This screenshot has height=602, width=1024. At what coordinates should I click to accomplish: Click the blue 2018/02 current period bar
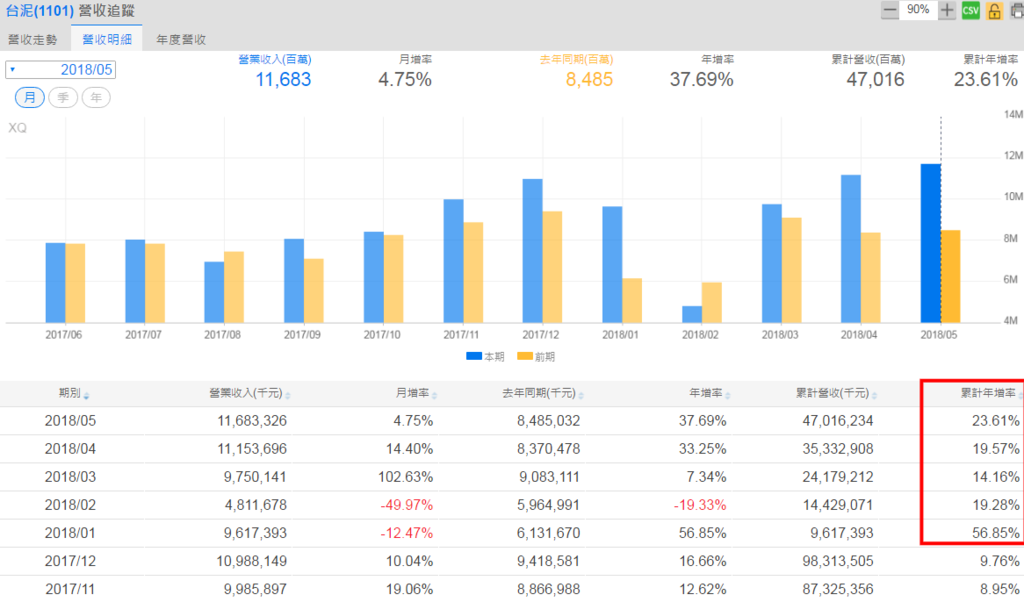click(x=692, y=315)
